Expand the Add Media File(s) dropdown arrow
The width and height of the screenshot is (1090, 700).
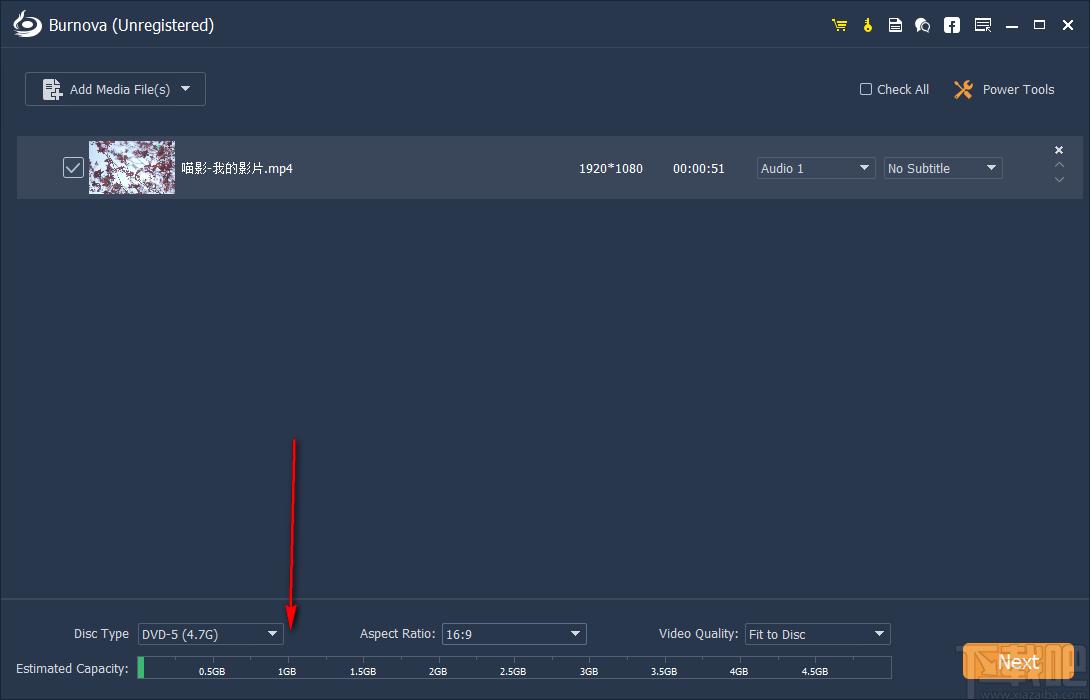[186, 89]
